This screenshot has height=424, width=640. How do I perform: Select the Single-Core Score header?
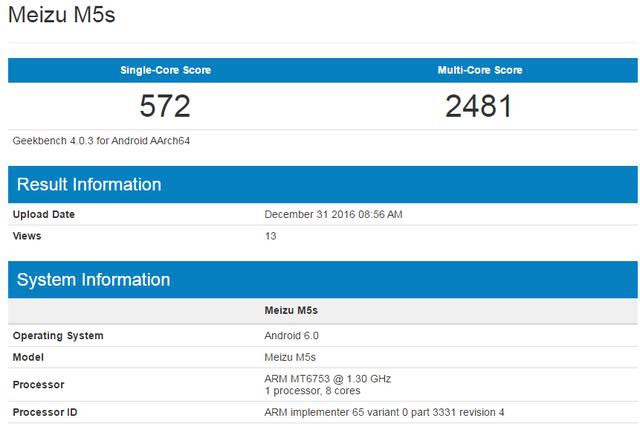(x=165, y=70)
